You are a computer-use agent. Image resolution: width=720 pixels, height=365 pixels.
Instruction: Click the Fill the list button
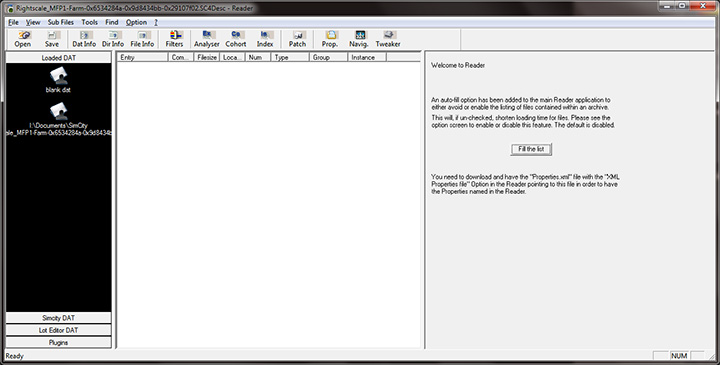tap(531, 149)
